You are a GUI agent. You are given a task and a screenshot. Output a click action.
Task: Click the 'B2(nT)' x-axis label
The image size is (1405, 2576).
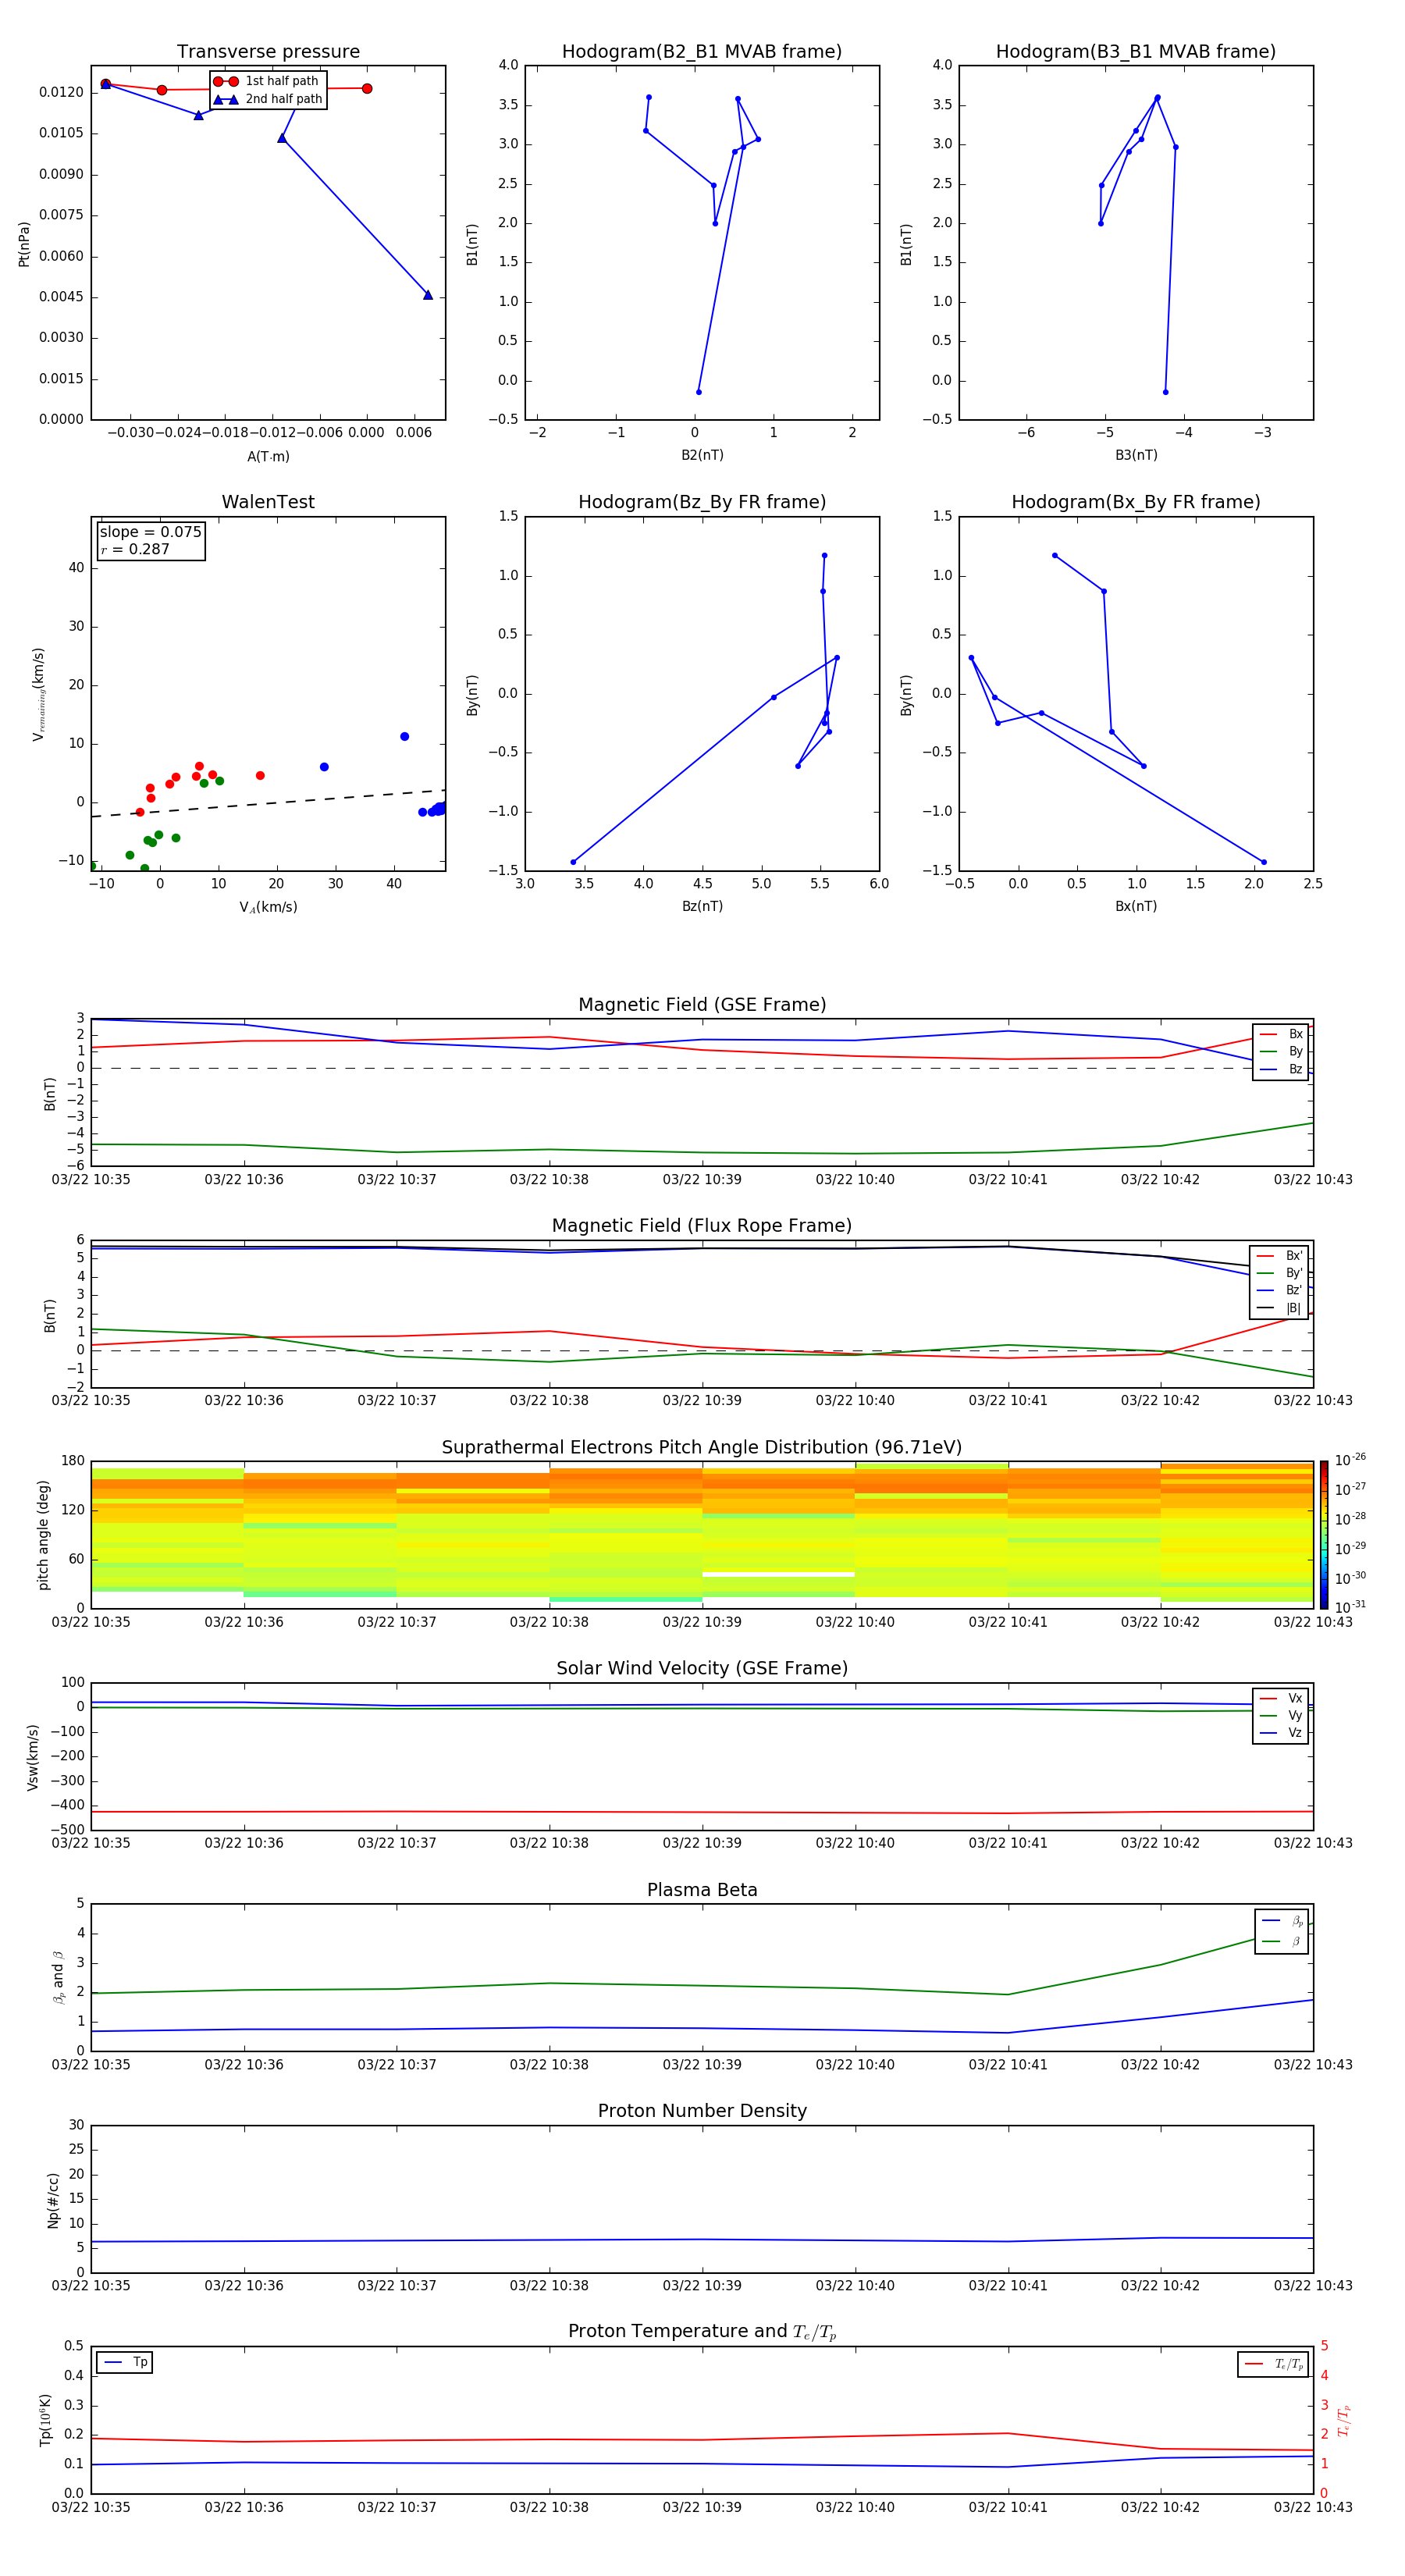702,455
